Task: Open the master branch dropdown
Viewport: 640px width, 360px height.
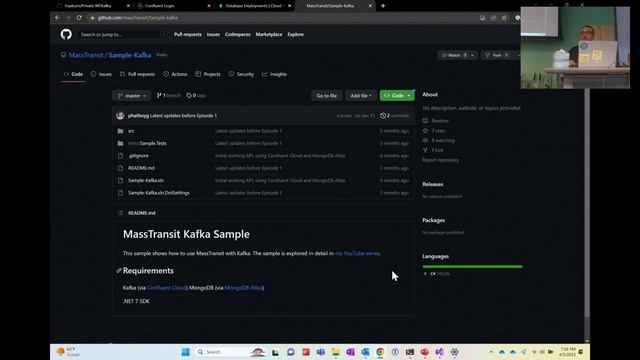Action: 131,96
